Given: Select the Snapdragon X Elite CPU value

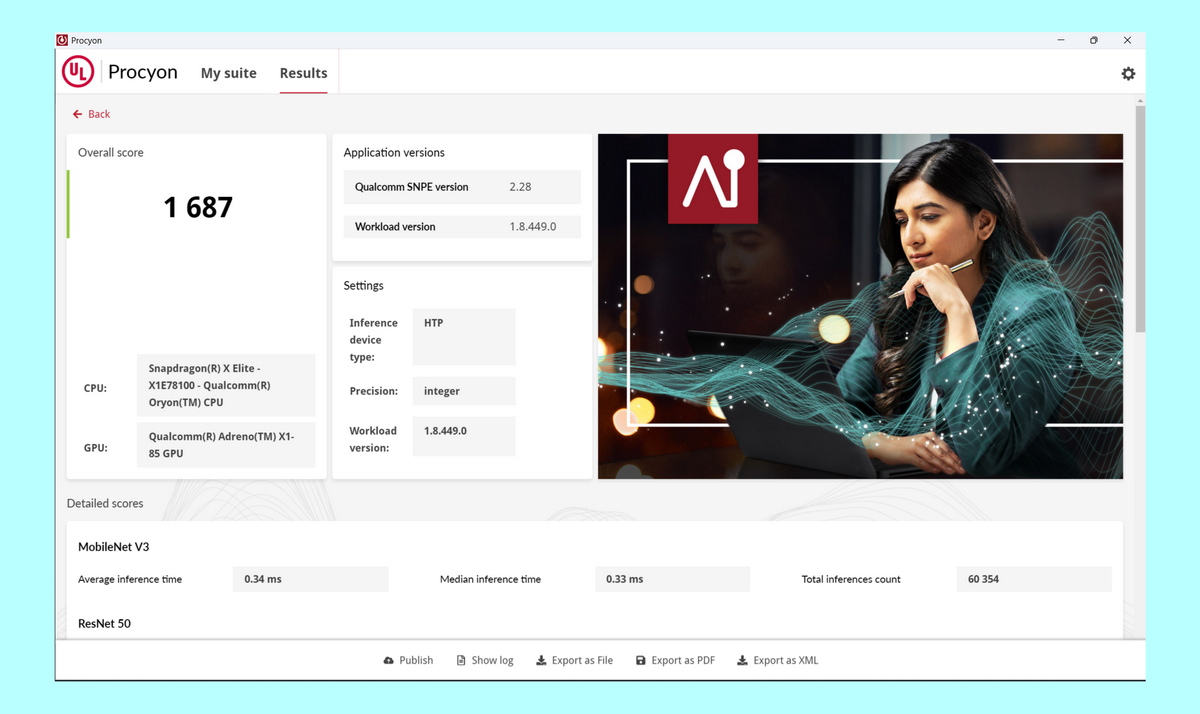Looking at the screenshot, I should pyautogui.click(x=226, y=385).
